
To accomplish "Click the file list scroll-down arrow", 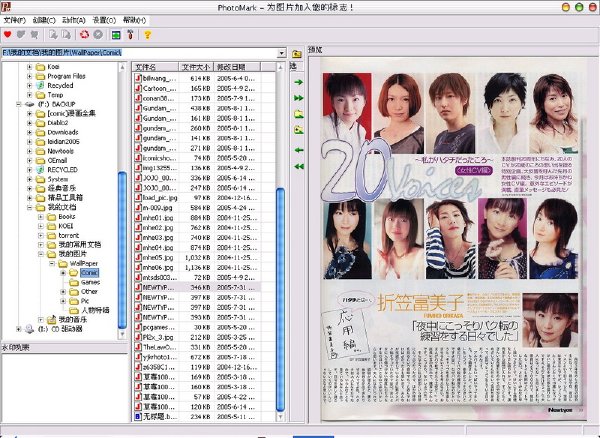I will click(x=280, y=417).
